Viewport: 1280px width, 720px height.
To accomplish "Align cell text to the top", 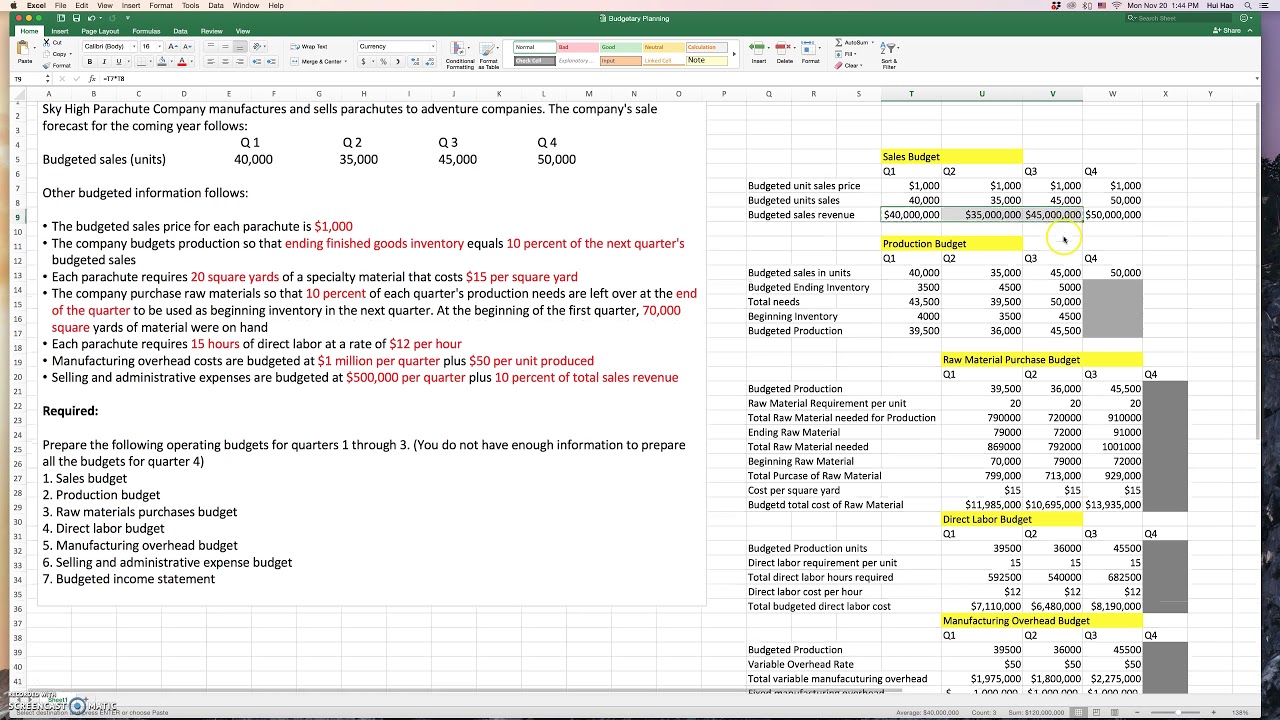I will pos(211,47).
